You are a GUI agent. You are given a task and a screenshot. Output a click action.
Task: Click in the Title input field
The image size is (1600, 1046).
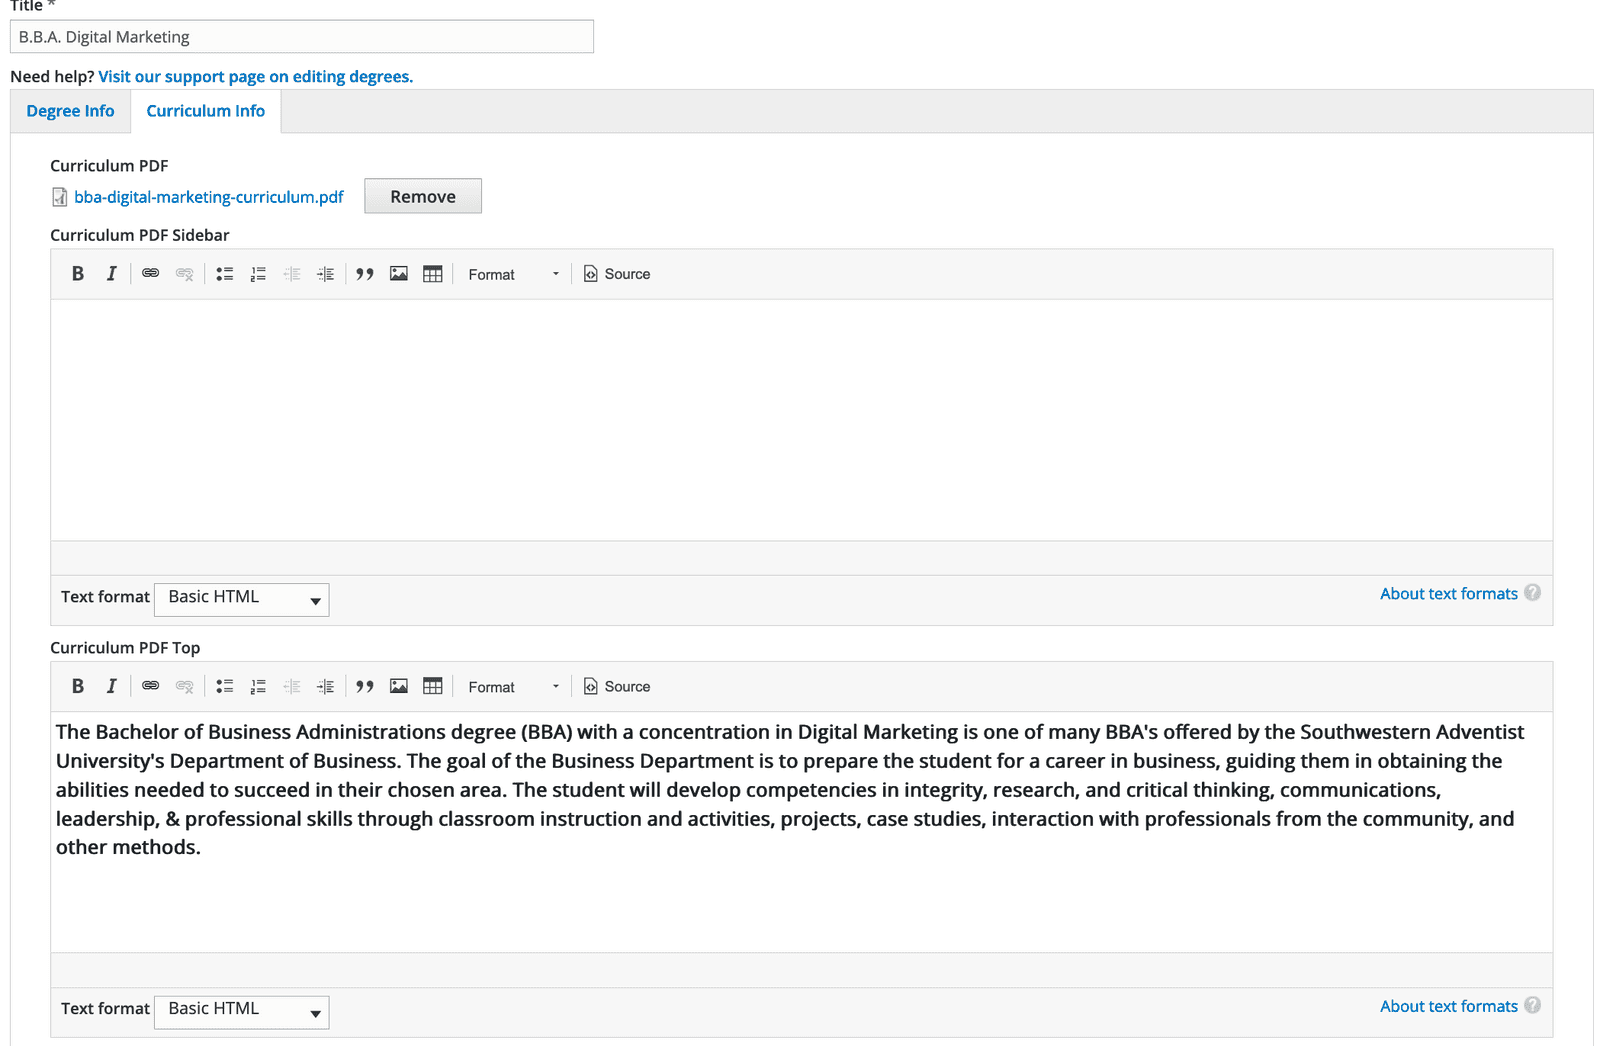click(301, 37)
